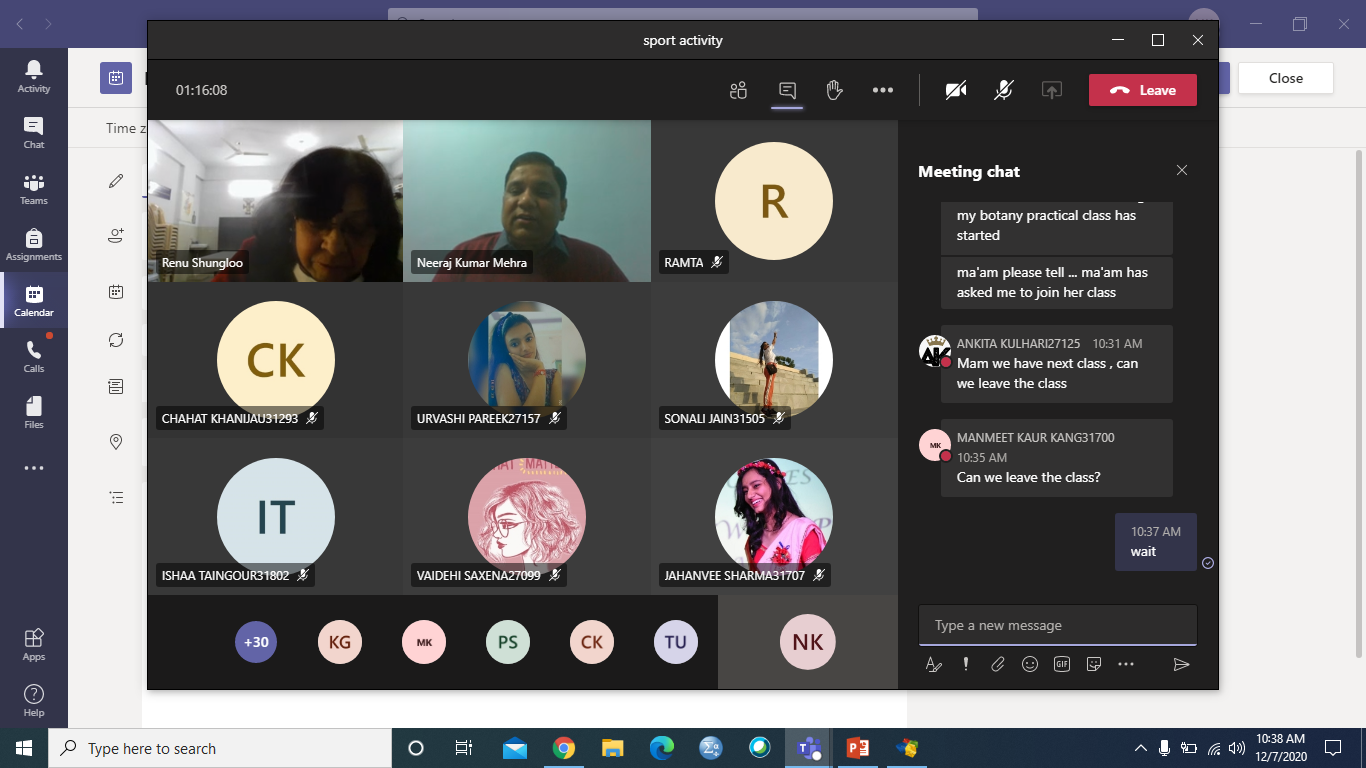Screen dimensions: 1366x768
Task: Toggle the meeting chat conversation icon
Action: click(x=787, y=91)
